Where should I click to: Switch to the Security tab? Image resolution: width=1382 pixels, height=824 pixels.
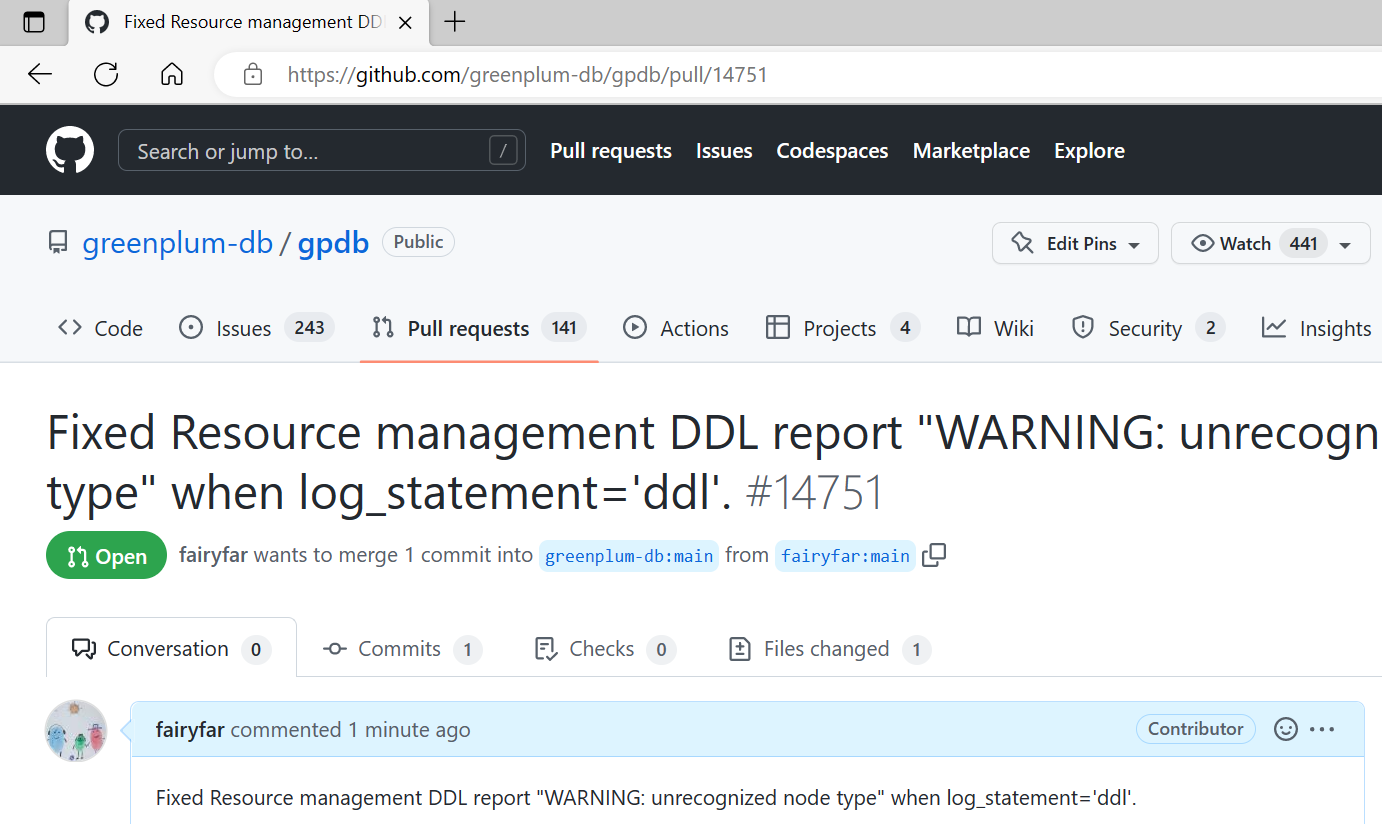(x=1148, y=328)
